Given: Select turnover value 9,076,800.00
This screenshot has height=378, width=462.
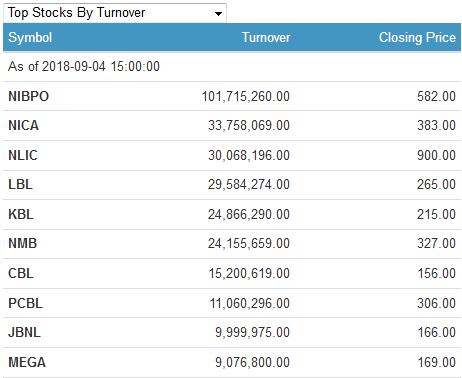Looking at the screenshot, I should (x=252, y=362).
